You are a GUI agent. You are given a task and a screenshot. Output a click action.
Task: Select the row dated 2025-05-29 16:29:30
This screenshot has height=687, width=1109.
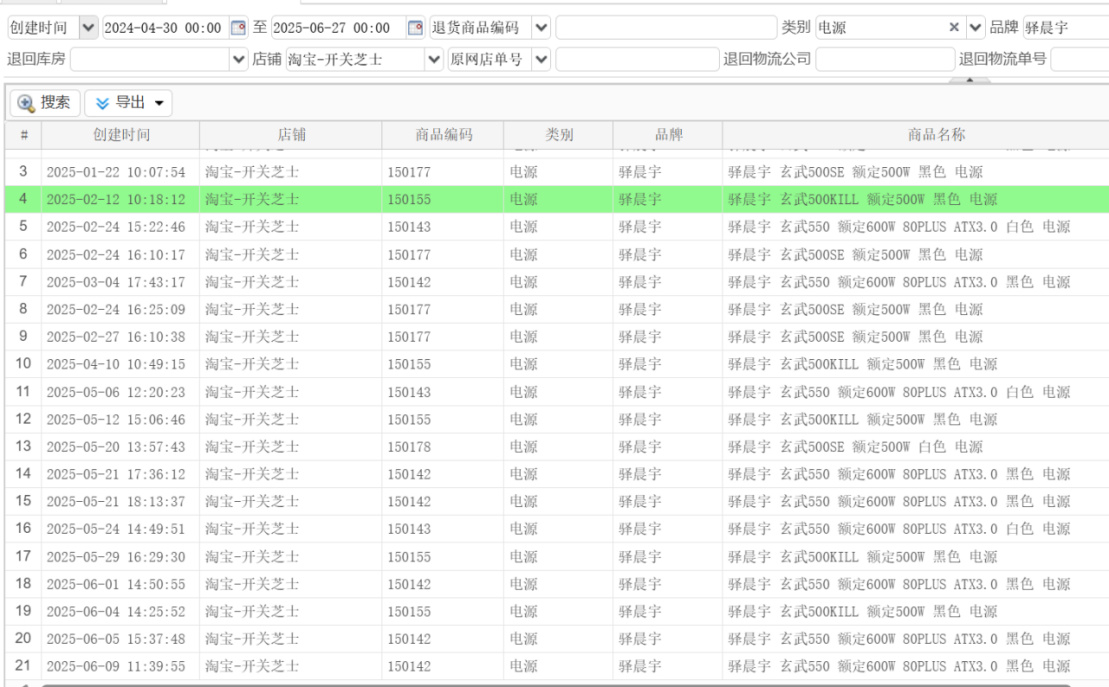557,557
